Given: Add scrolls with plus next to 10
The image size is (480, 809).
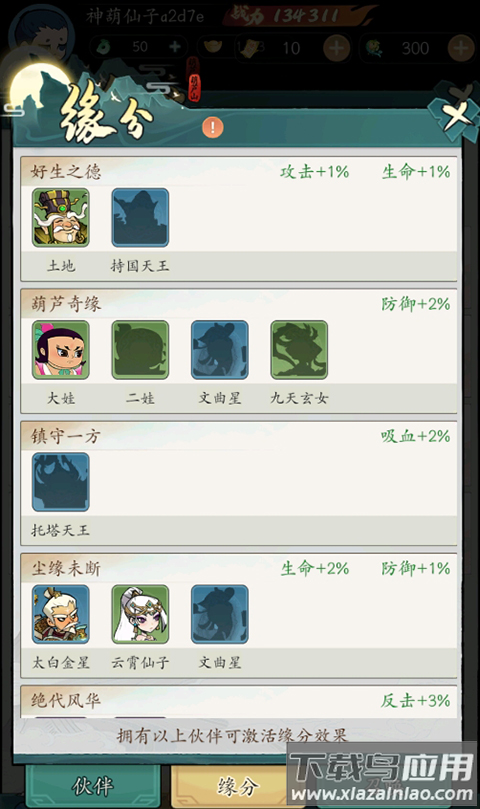Looking at the screenshot, I should click(336, 48).
